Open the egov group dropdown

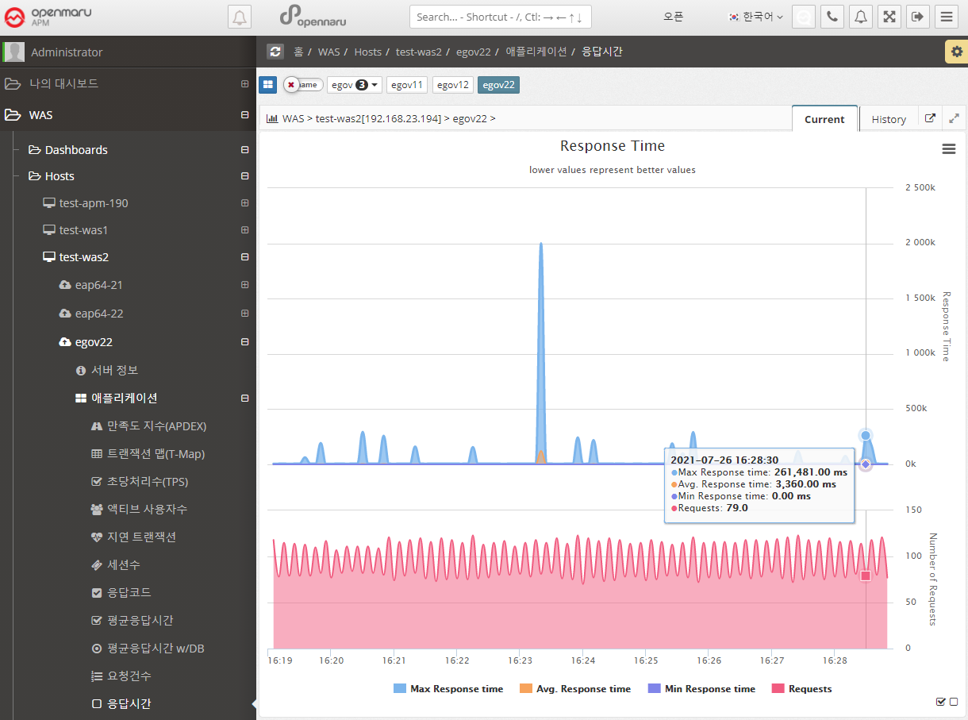pyautogui.click(x=355, y=85)
